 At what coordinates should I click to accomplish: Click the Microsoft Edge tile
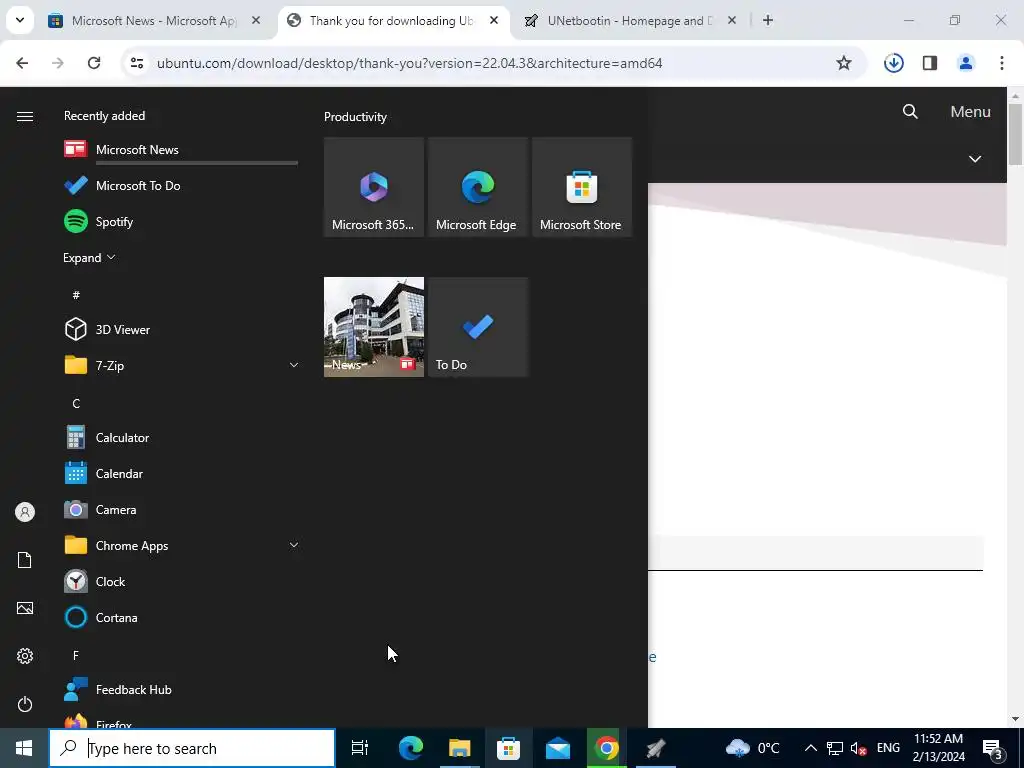click(478, 187)
